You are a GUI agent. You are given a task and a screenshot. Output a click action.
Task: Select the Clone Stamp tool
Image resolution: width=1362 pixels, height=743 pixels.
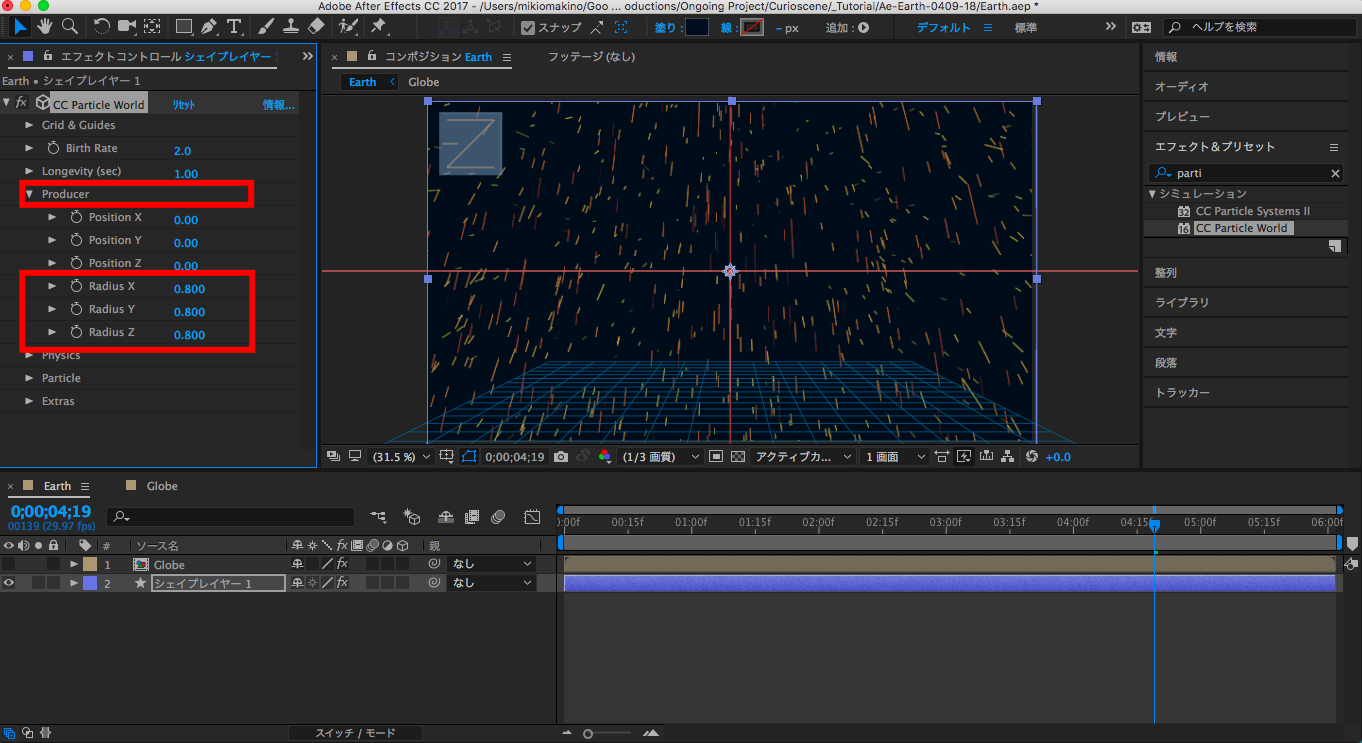tap(291, 26)
